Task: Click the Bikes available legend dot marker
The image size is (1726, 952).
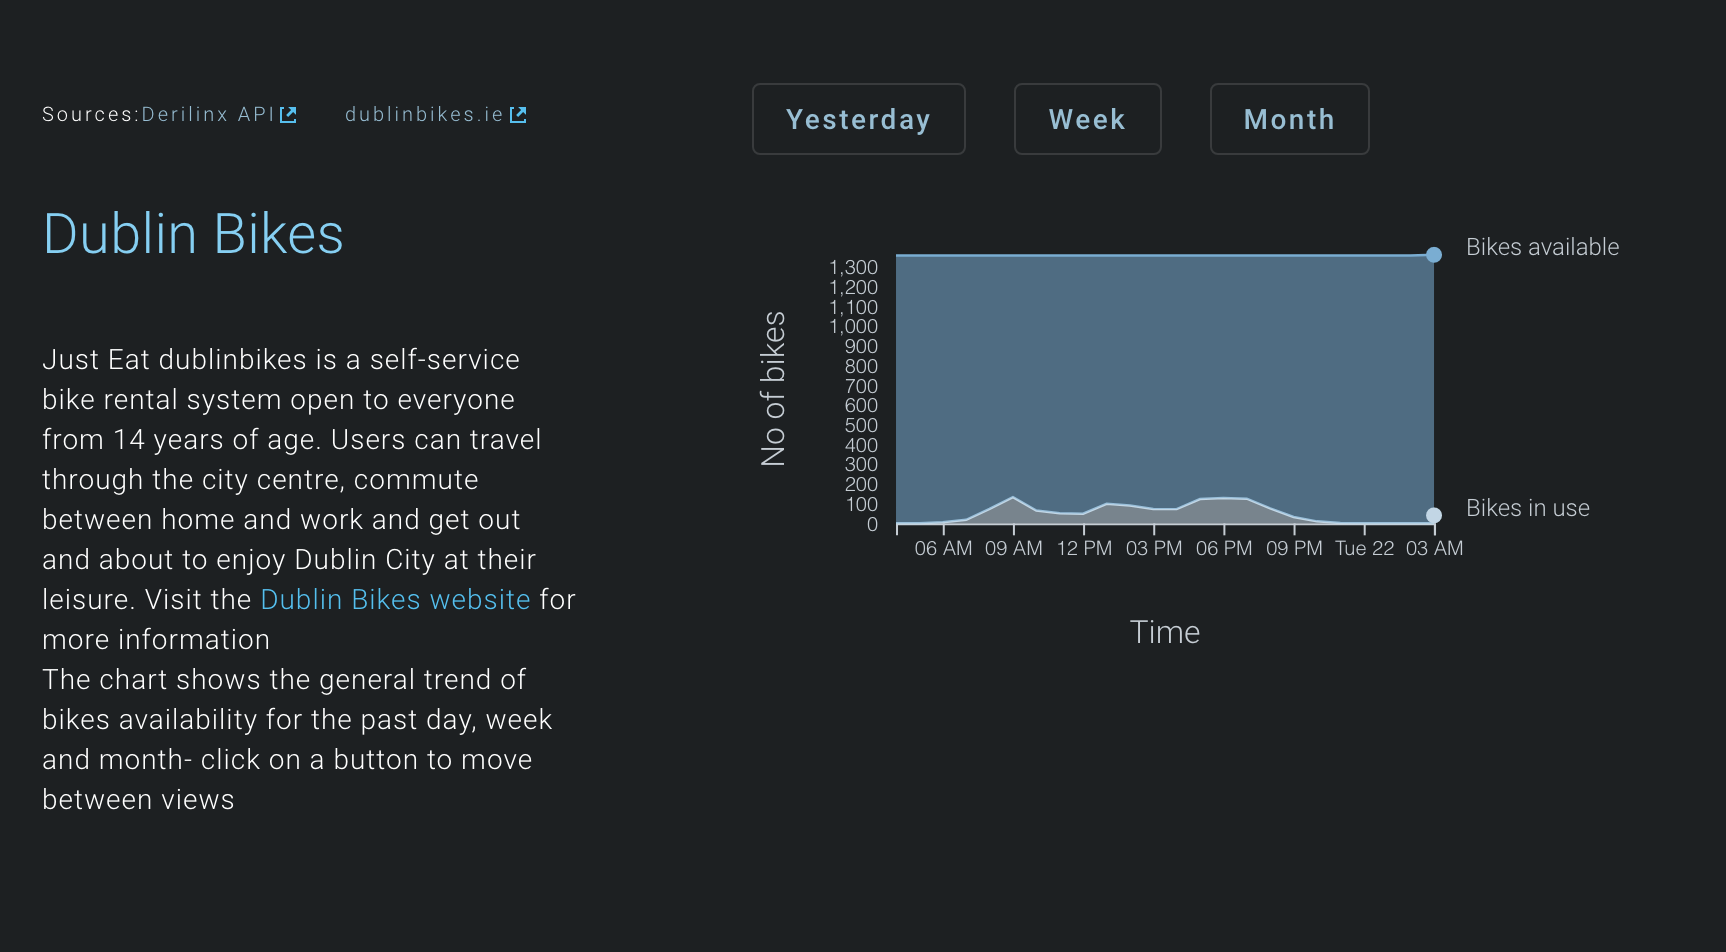Action: [1434, 254]
